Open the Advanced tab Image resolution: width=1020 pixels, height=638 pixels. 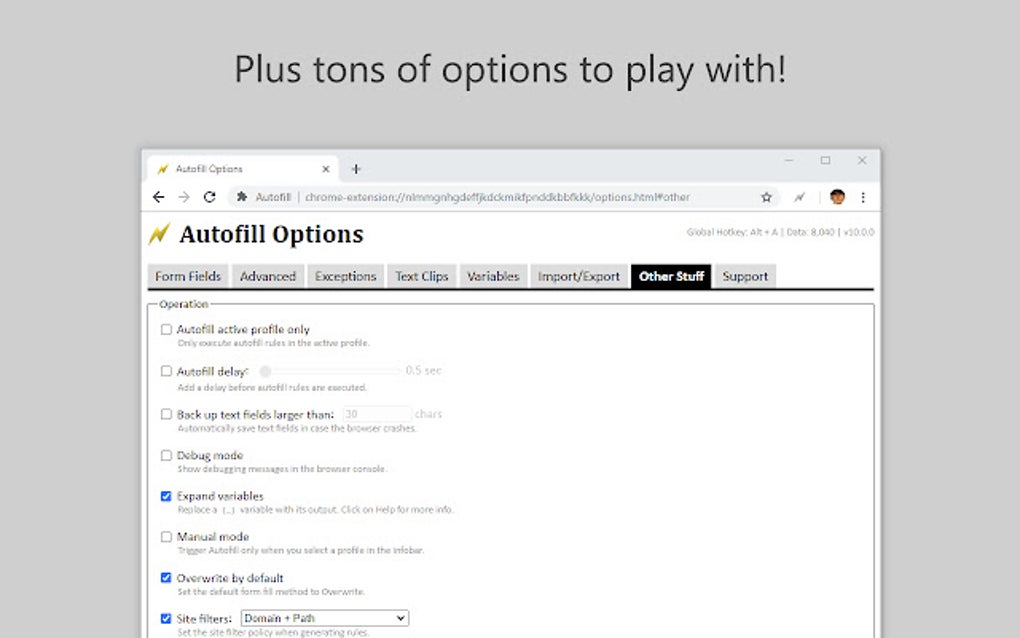click(267, 276)
